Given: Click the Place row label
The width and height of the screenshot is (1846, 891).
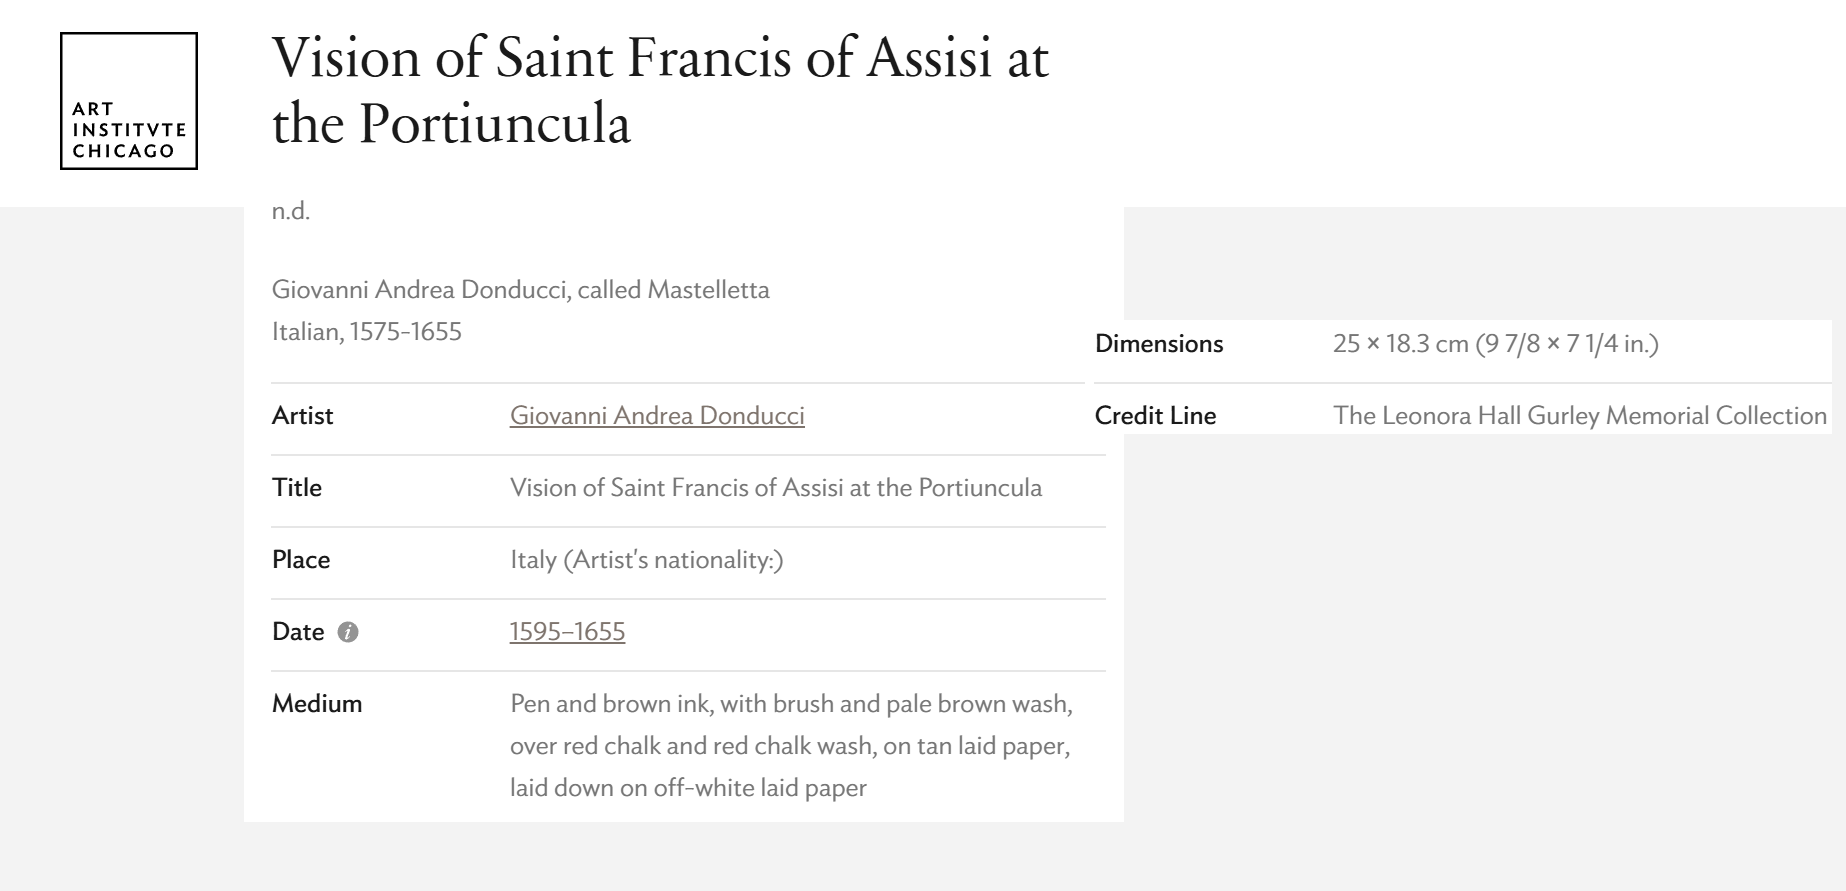Looking at the screenshot, I should (x=301, y=560).
